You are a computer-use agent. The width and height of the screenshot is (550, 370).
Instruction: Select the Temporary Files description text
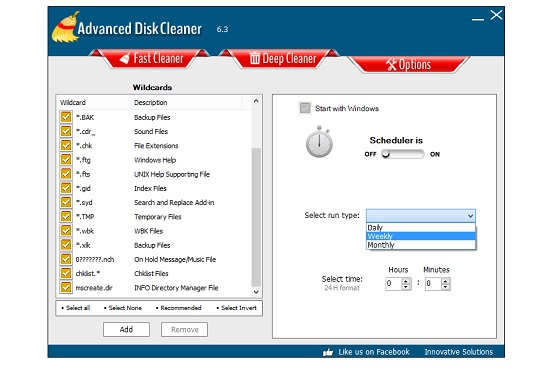(157, 217)
